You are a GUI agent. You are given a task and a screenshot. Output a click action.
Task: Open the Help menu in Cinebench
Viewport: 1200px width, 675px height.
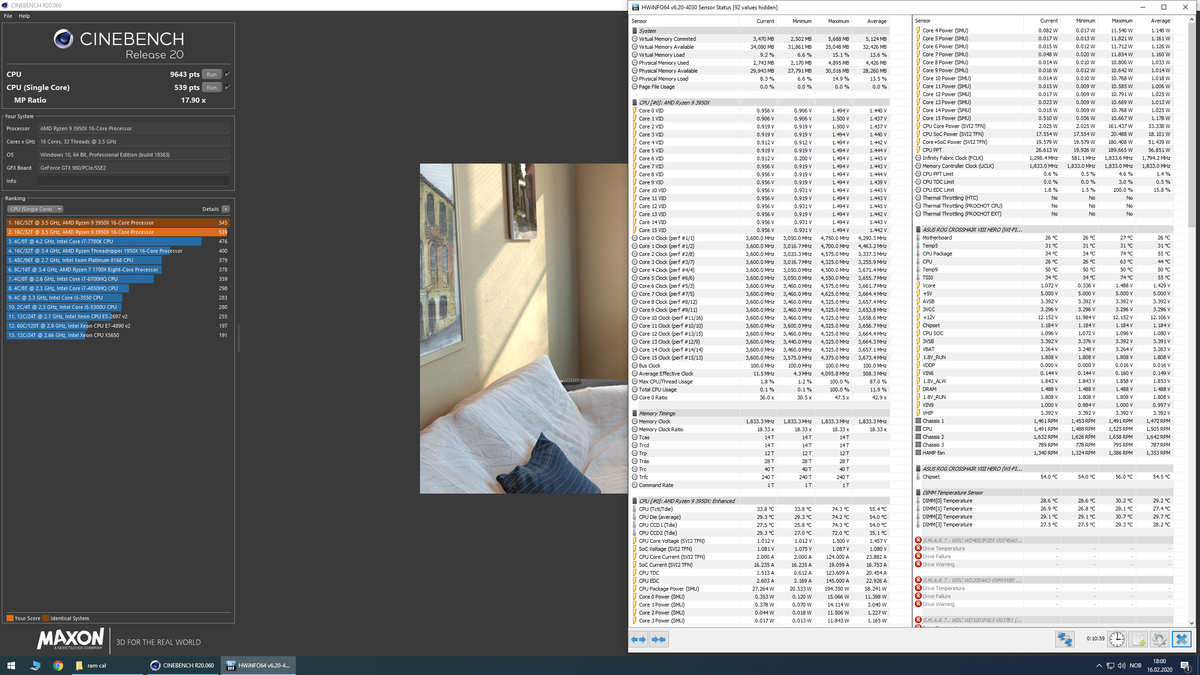pos(24,16)
